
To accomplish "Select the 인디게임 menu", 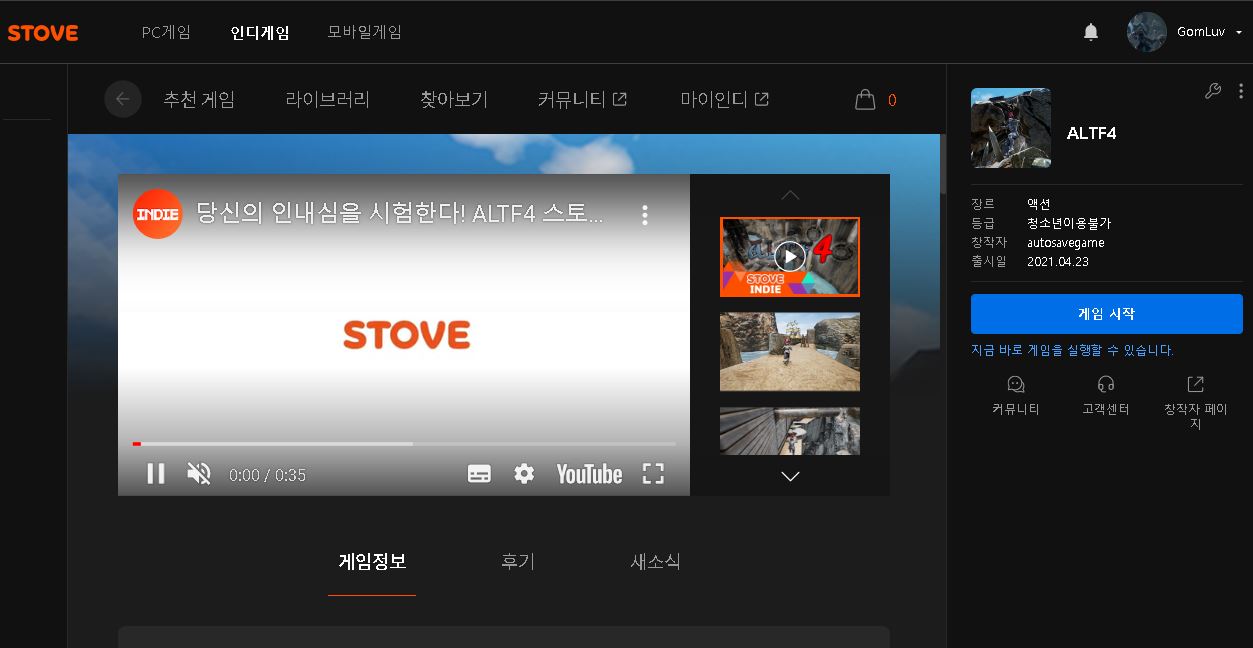I will (260, 32).
